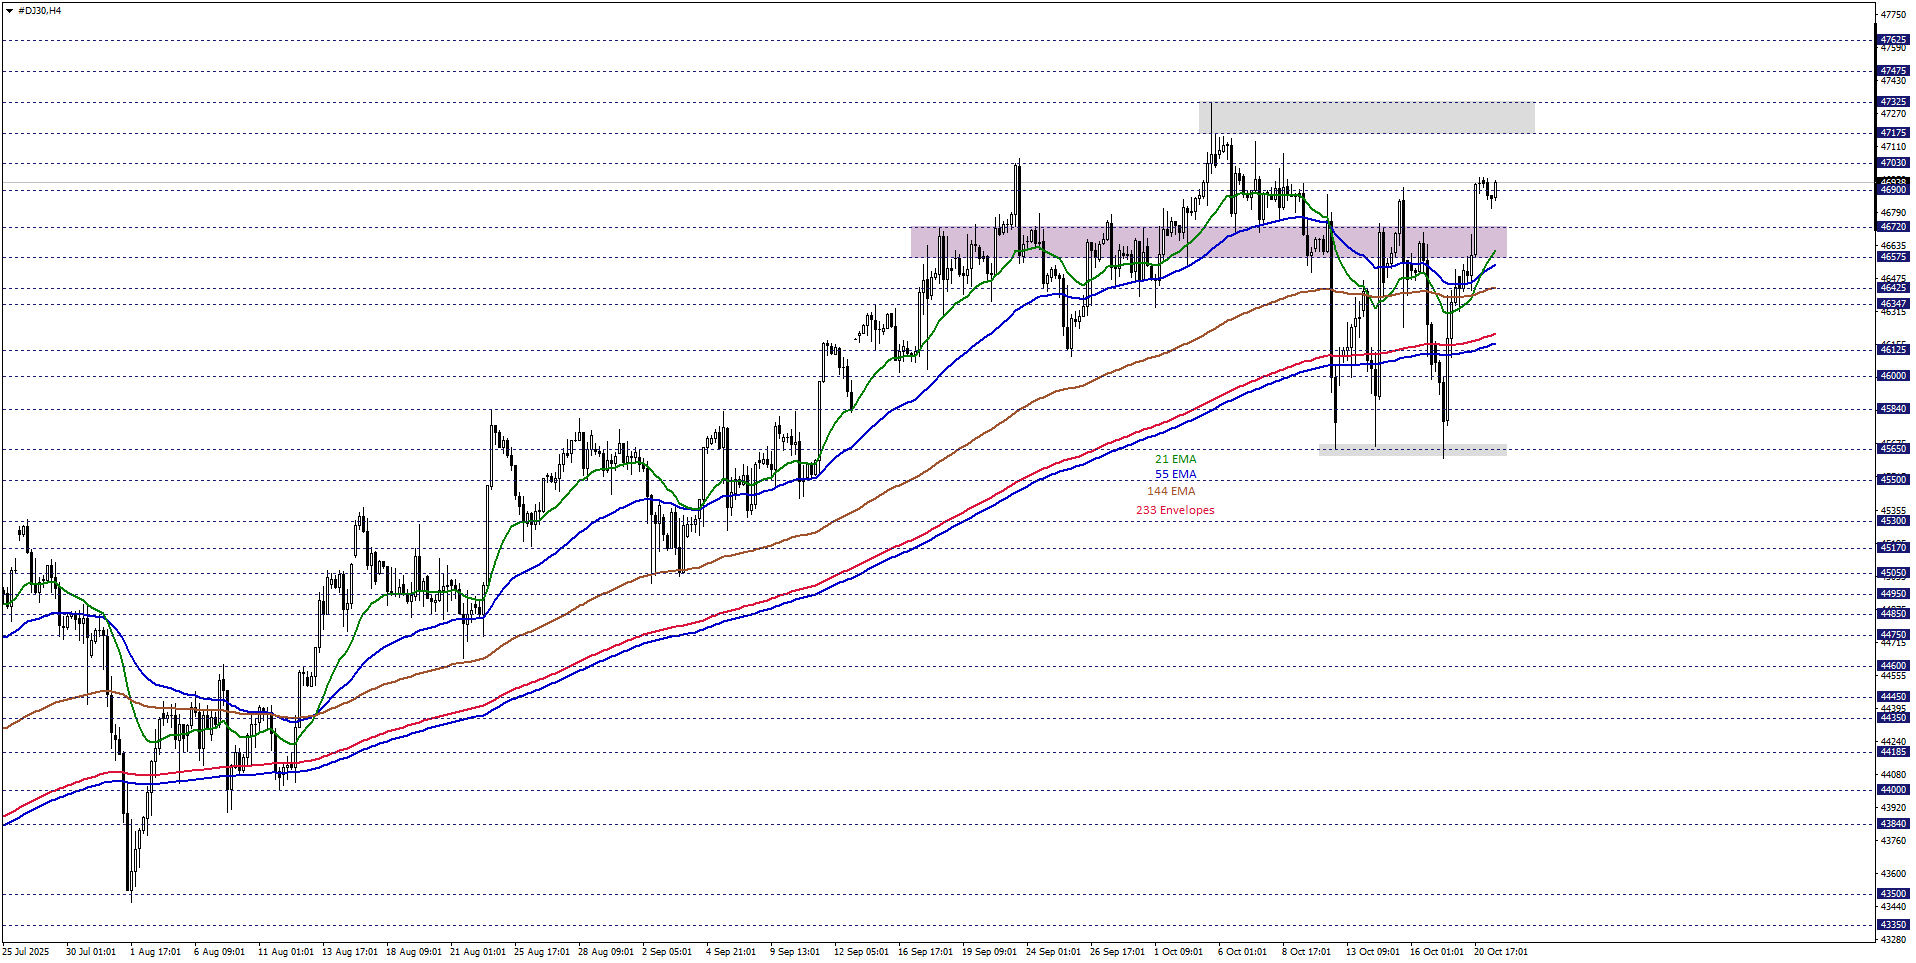This screenshot has width=1916, height=963.
Task: Click the lower gray support zone rectangle
Action: tap(1411, 450)
